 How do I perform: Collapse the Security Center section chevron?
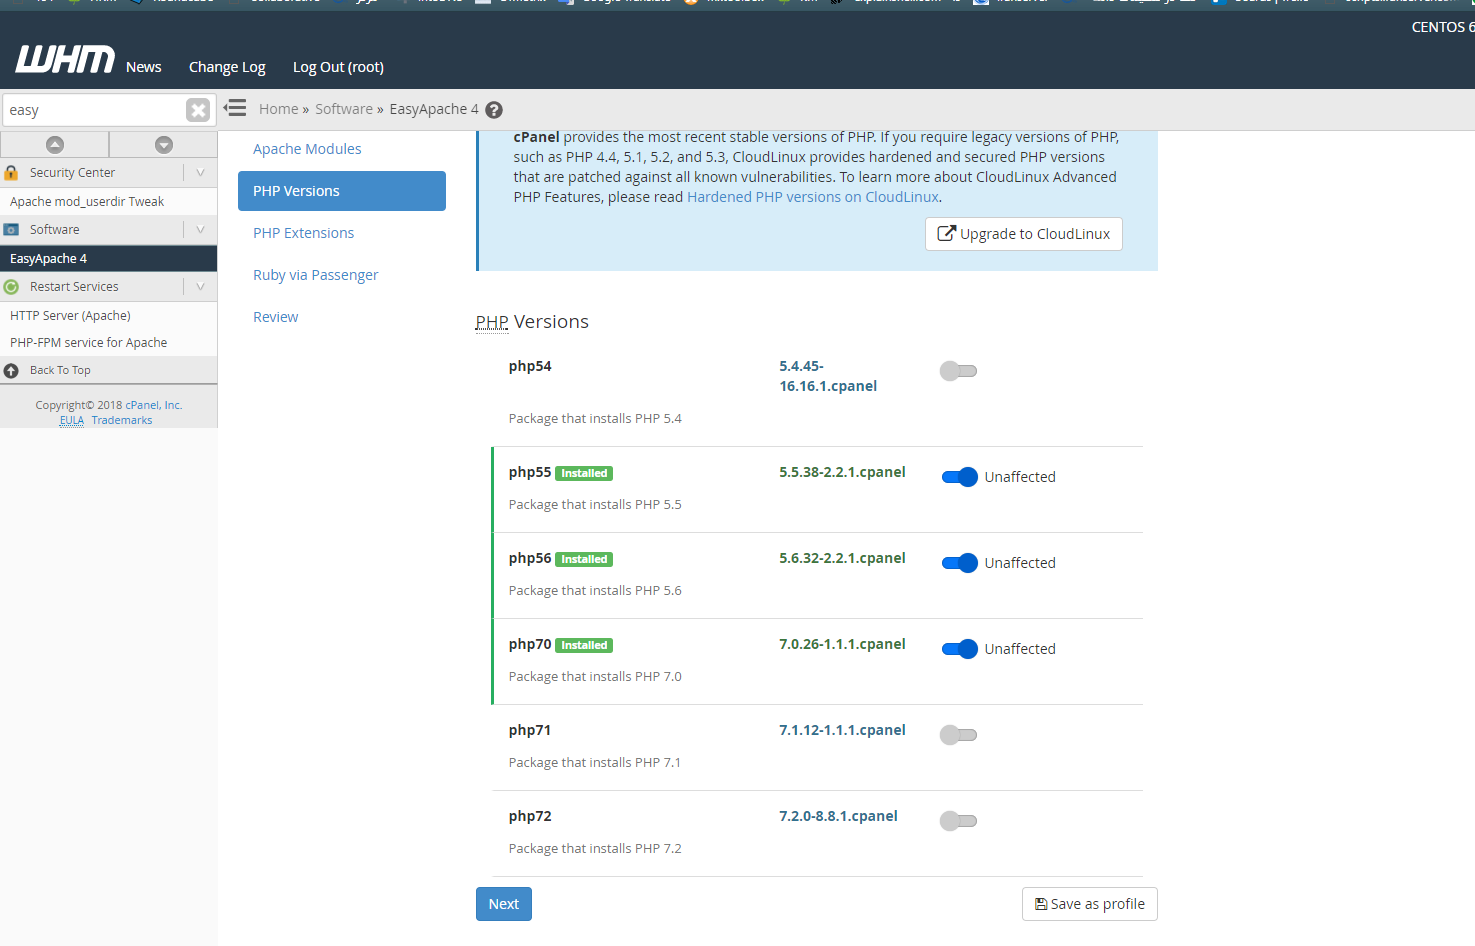(x=200, y=173)
